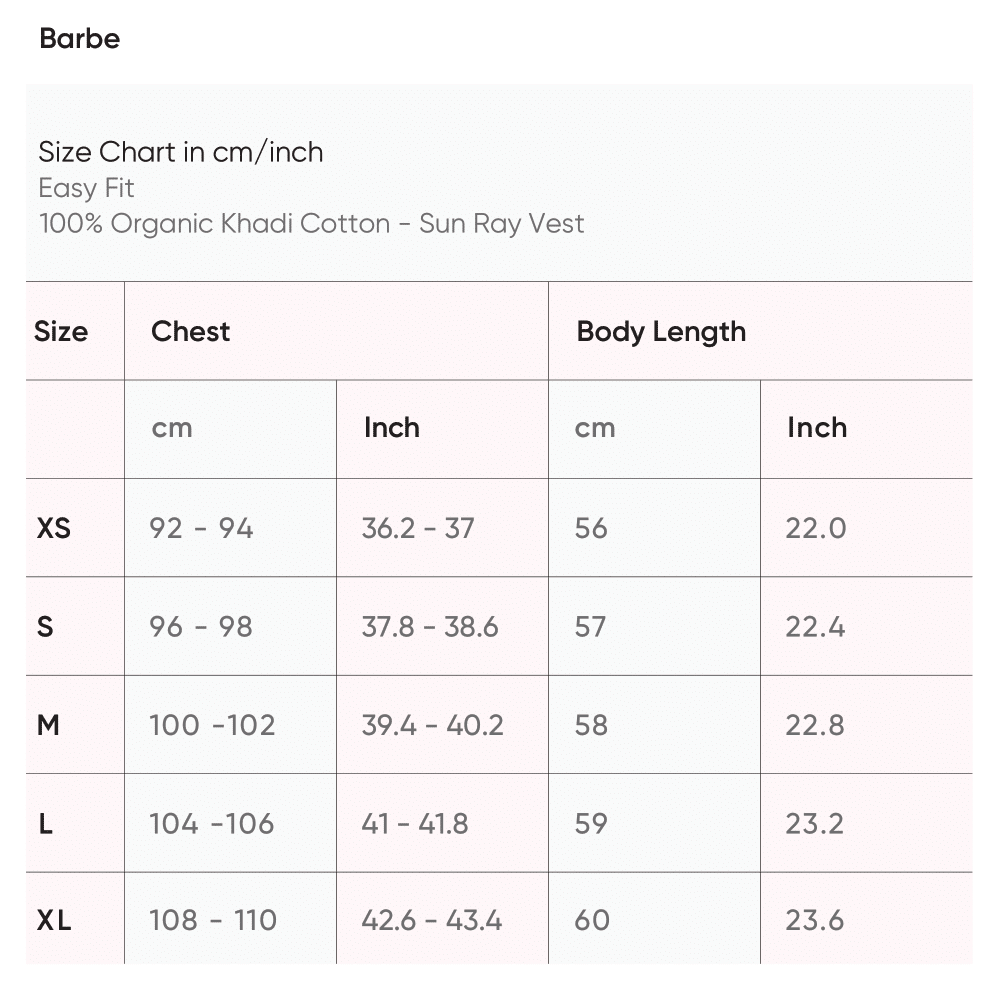
Task: Select the 'Size Chart in cm/inch' heading
Action: click(181, 152)
